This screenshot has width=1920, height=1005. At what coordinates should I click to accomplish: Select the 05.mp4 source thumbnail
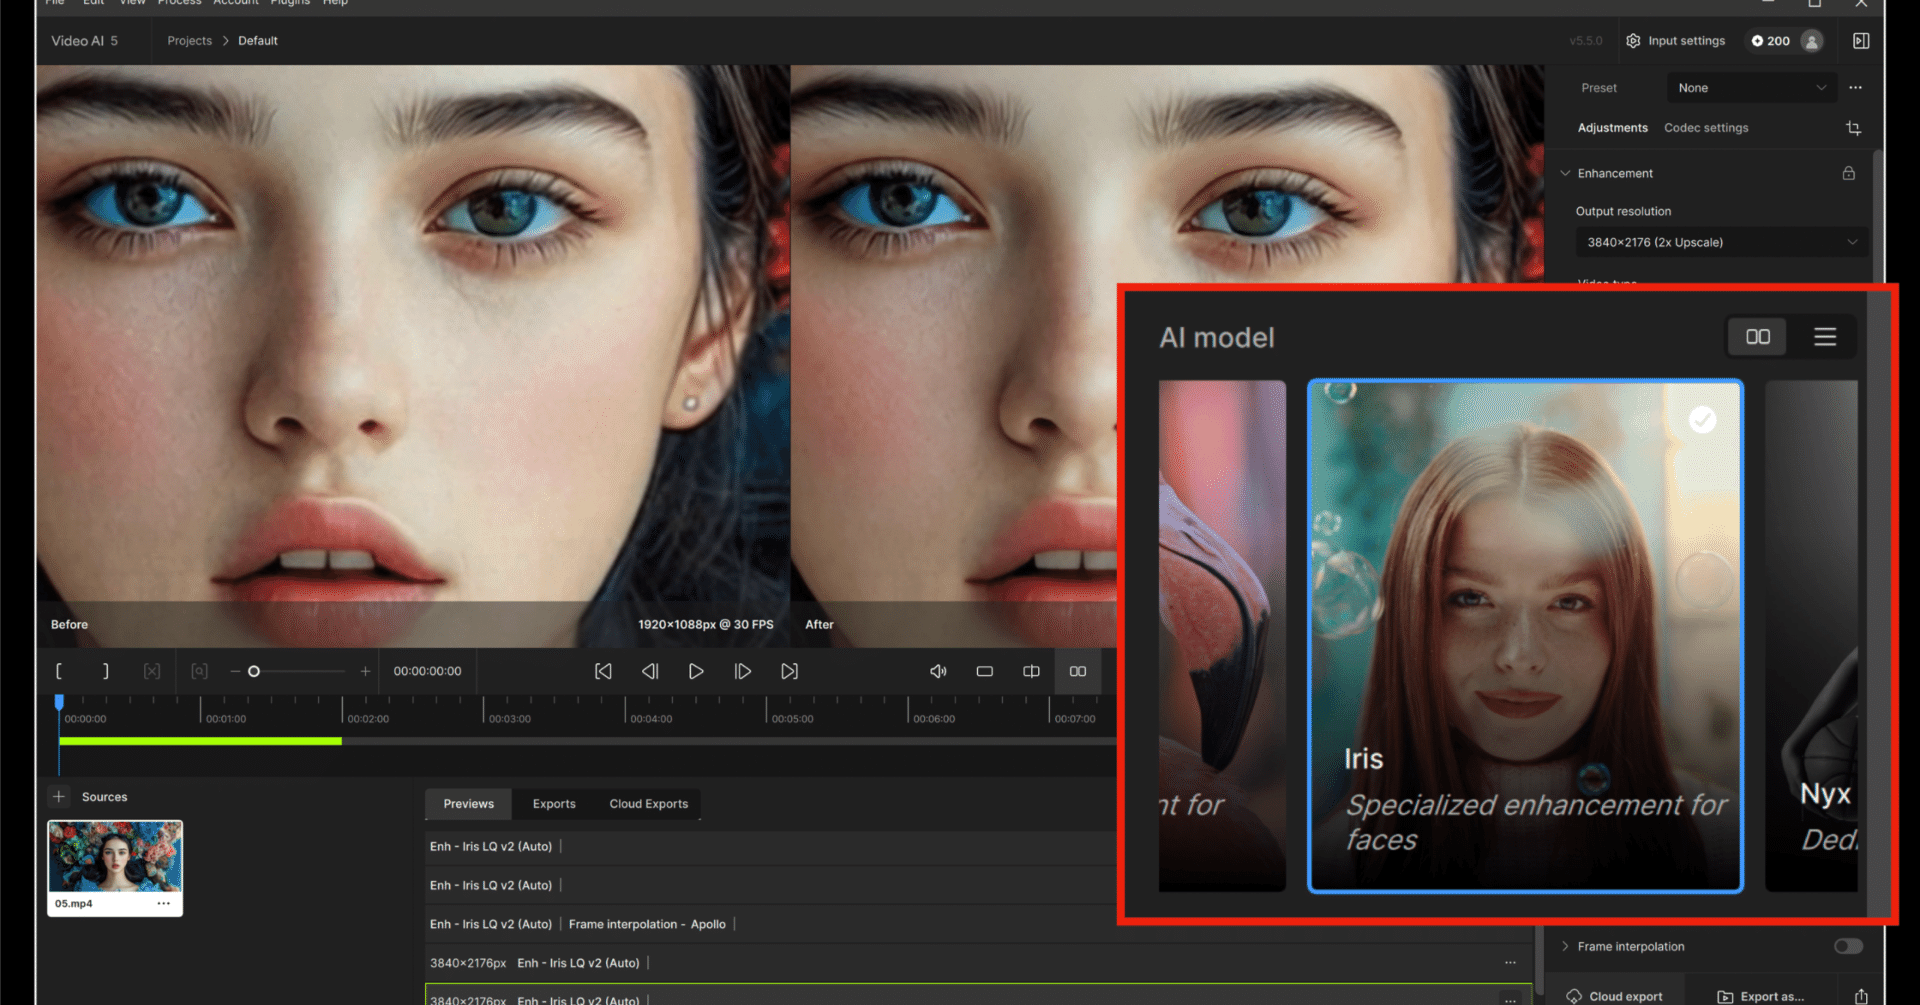(115, 857)
